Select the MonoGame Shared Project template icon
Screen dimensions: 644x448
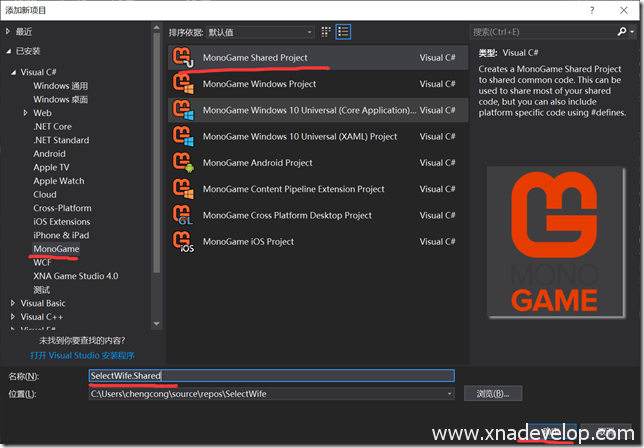tap(184, 58)
